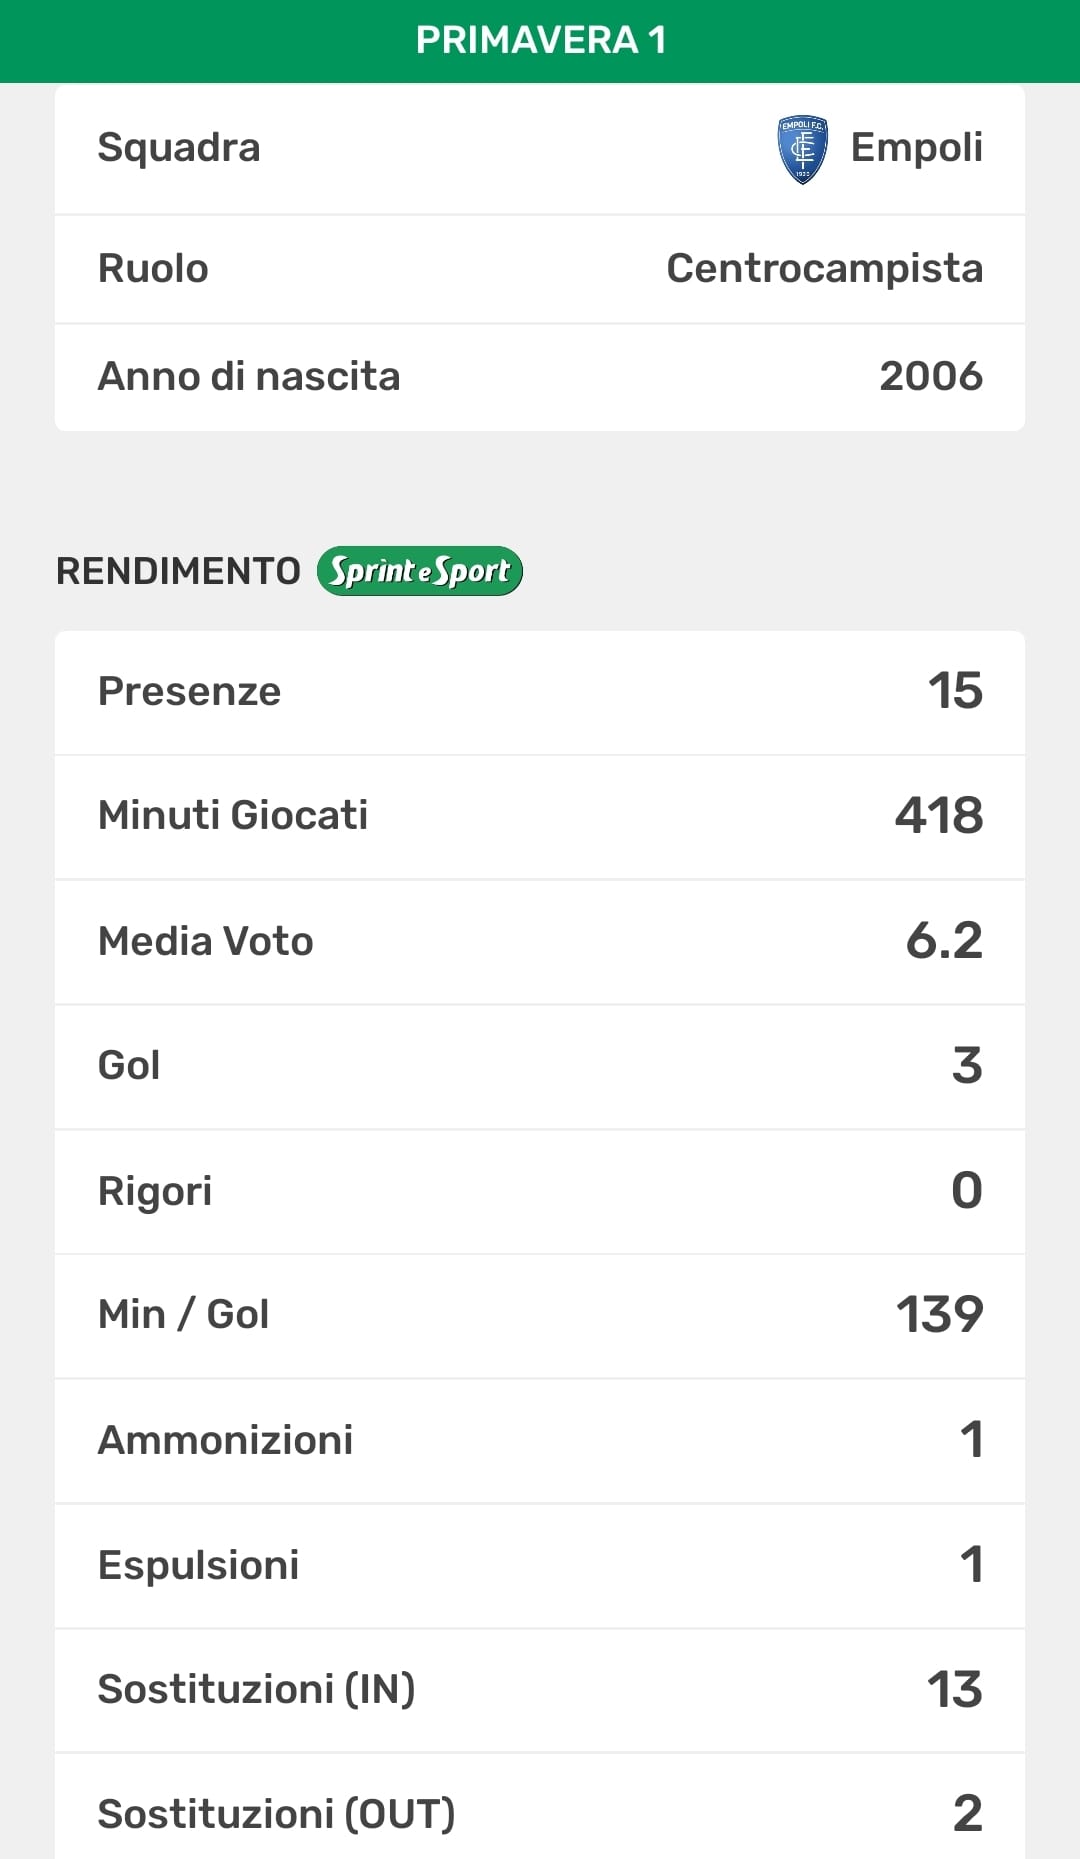Open the Primavera 1 header tab
Image resolution: width=1080 pixels, height=1859 pixels.
point(540,41)
